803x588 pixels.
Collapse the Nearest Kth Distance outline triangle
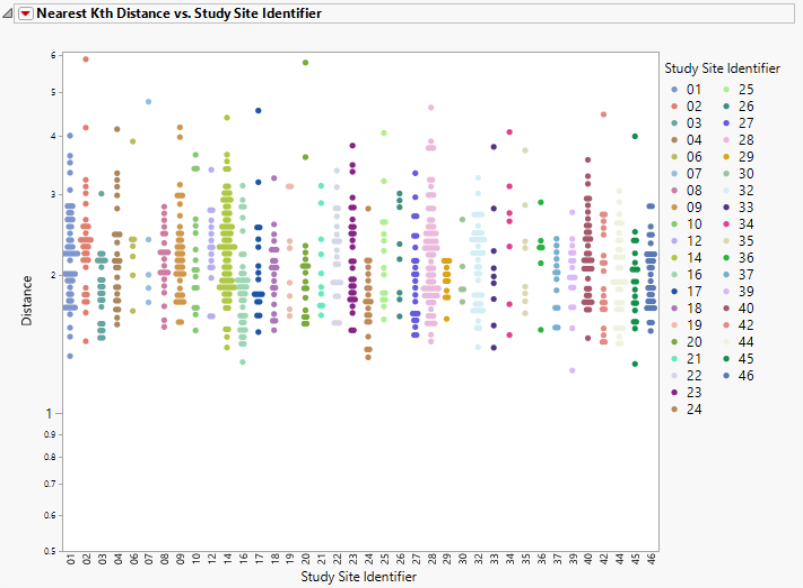7,14
